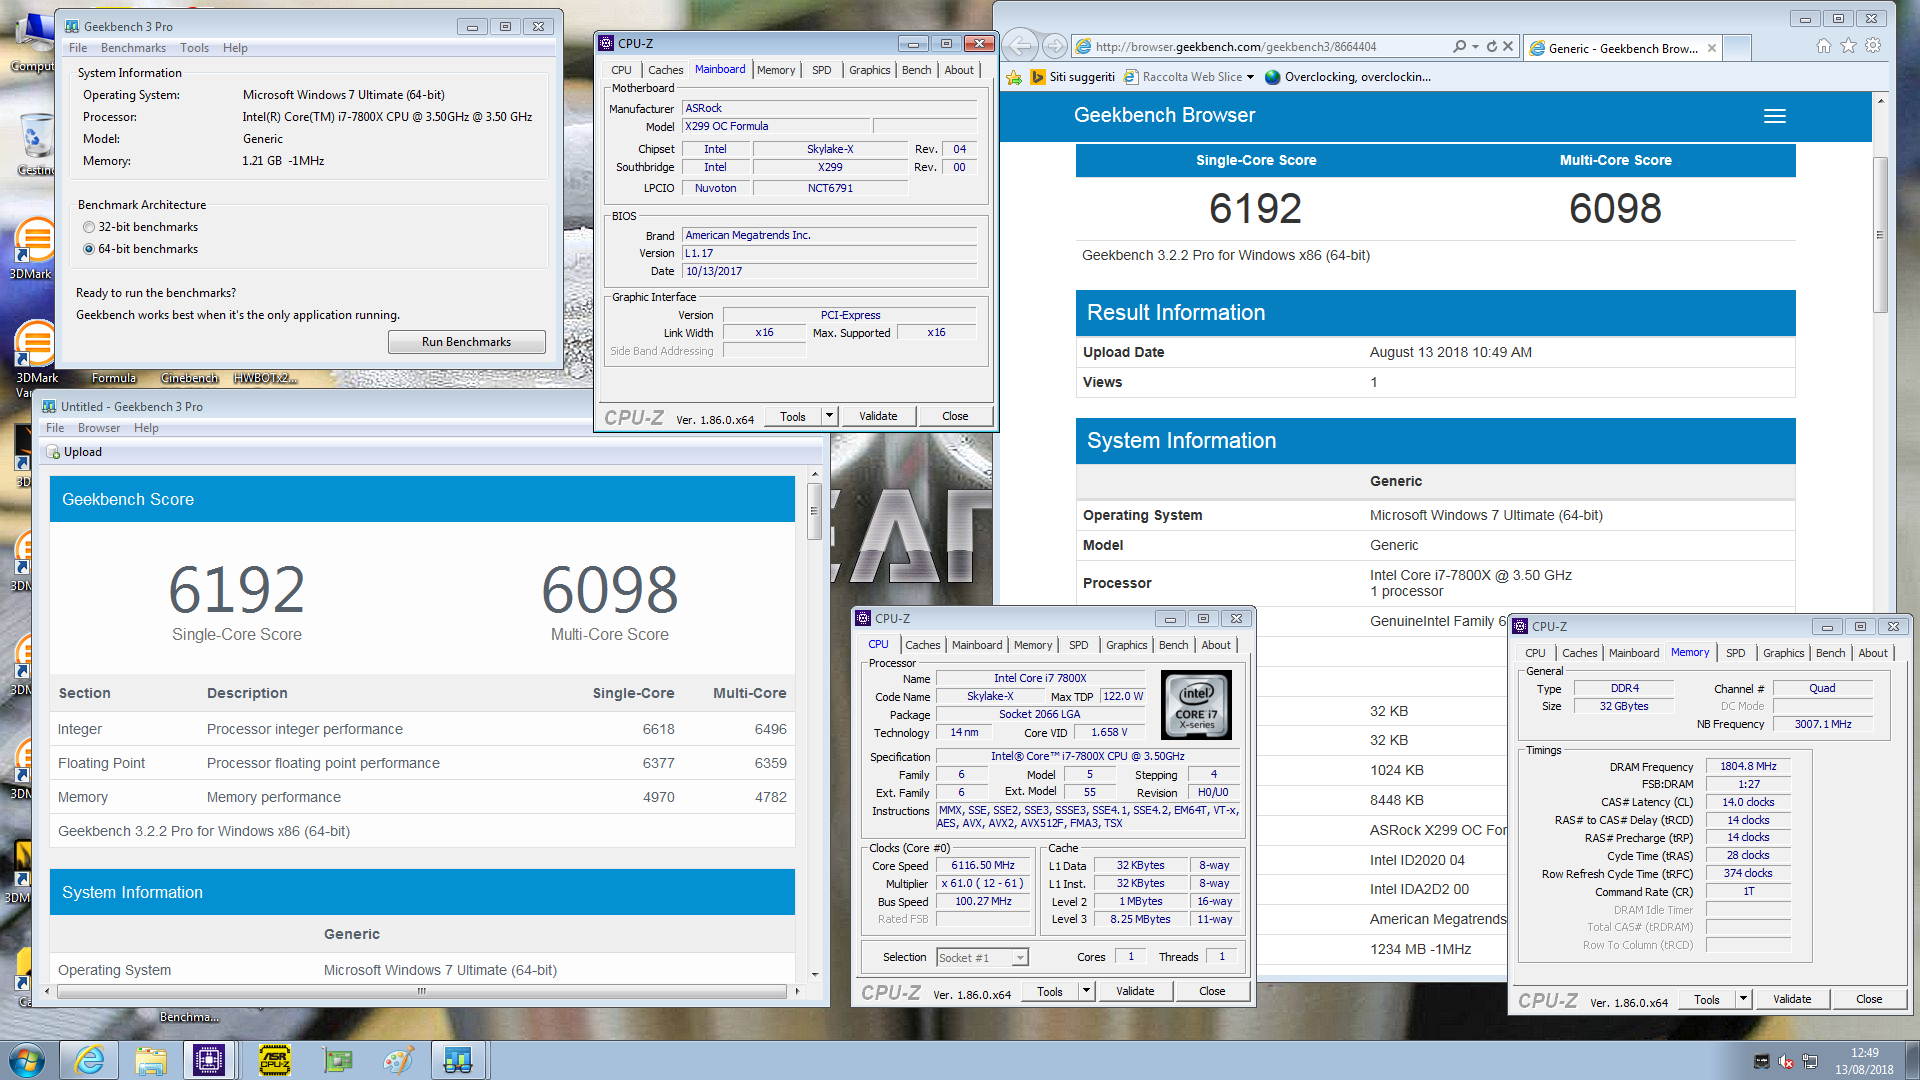Click the 6192 Single-Core Score in IE page
Image resolution: width=1920 pixels, height=1080 pixels.
1255,208
